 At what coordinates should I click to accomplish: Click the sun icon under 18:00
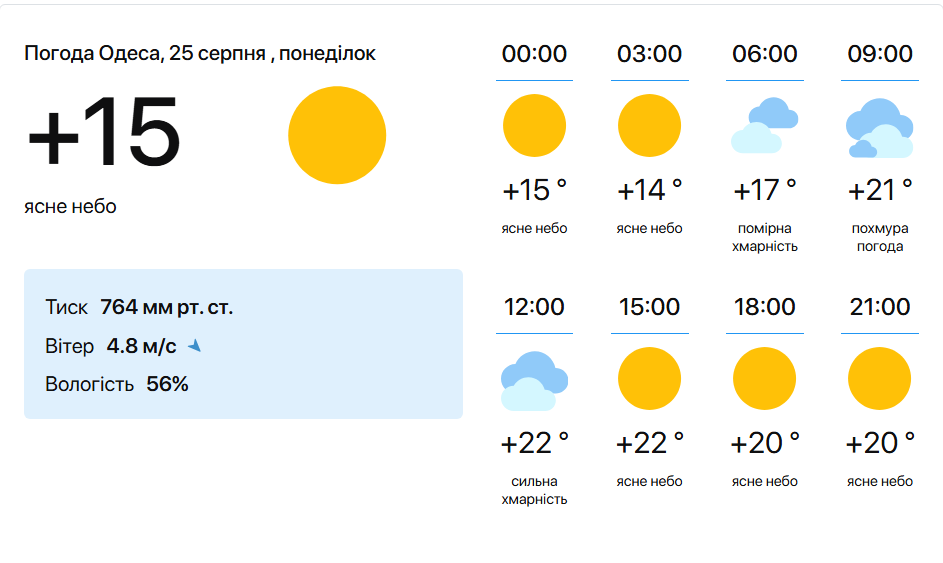click(x=764, y=379)
